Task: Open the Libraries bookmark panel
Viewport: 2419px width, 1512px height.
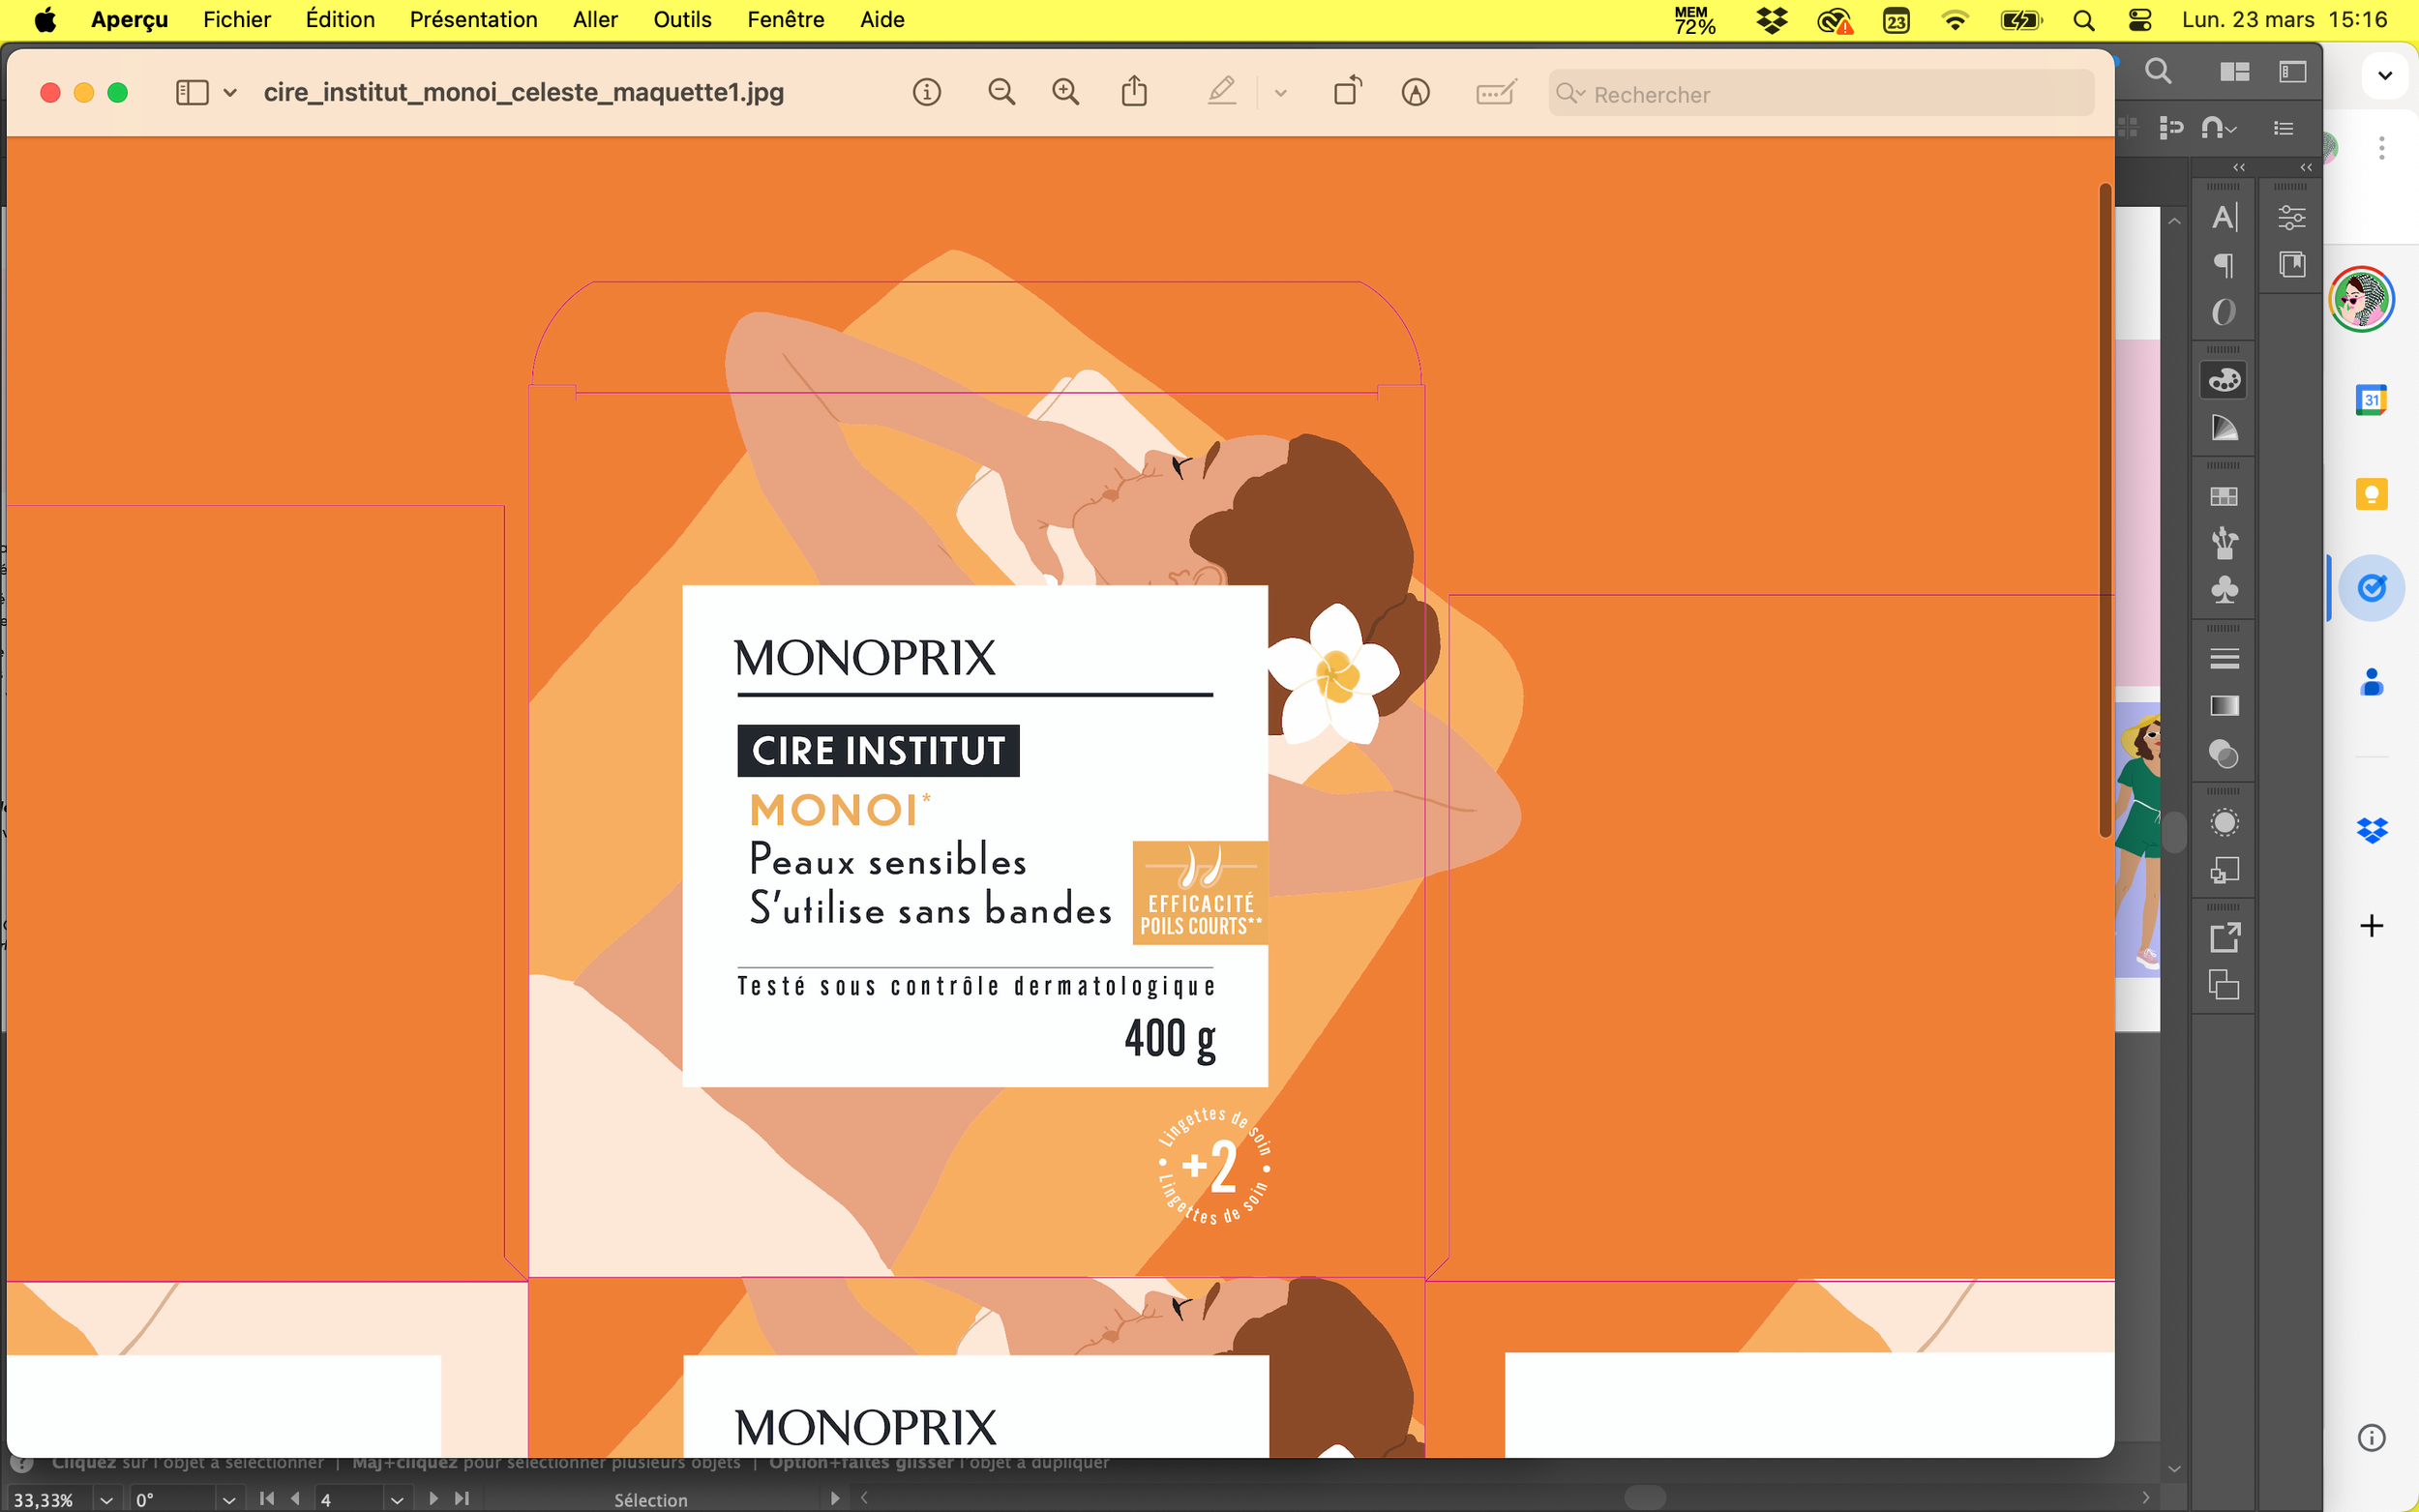Action: click(x=2291, y=264)
